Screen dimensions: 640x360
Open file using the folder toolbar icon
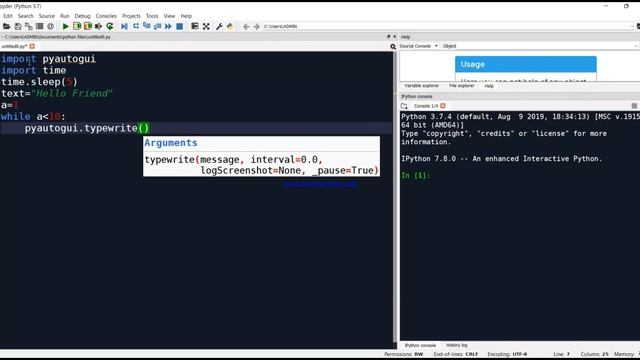pos(7,26)
